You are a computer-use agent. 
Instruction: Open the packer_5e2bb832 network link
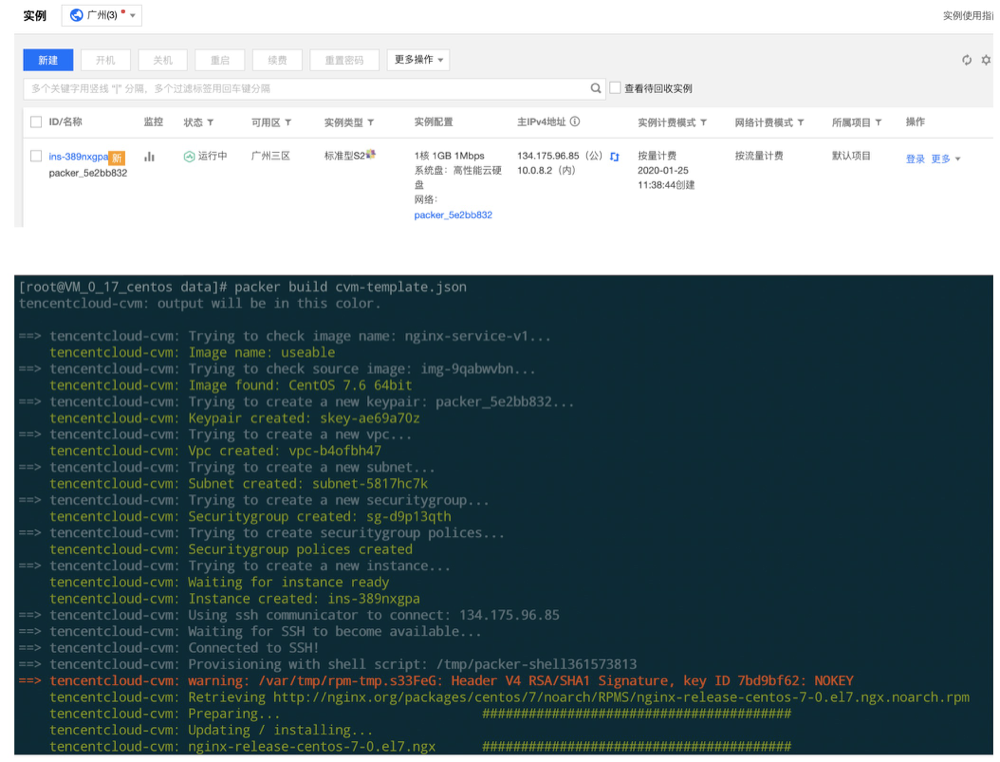click(x=453, y=215)
